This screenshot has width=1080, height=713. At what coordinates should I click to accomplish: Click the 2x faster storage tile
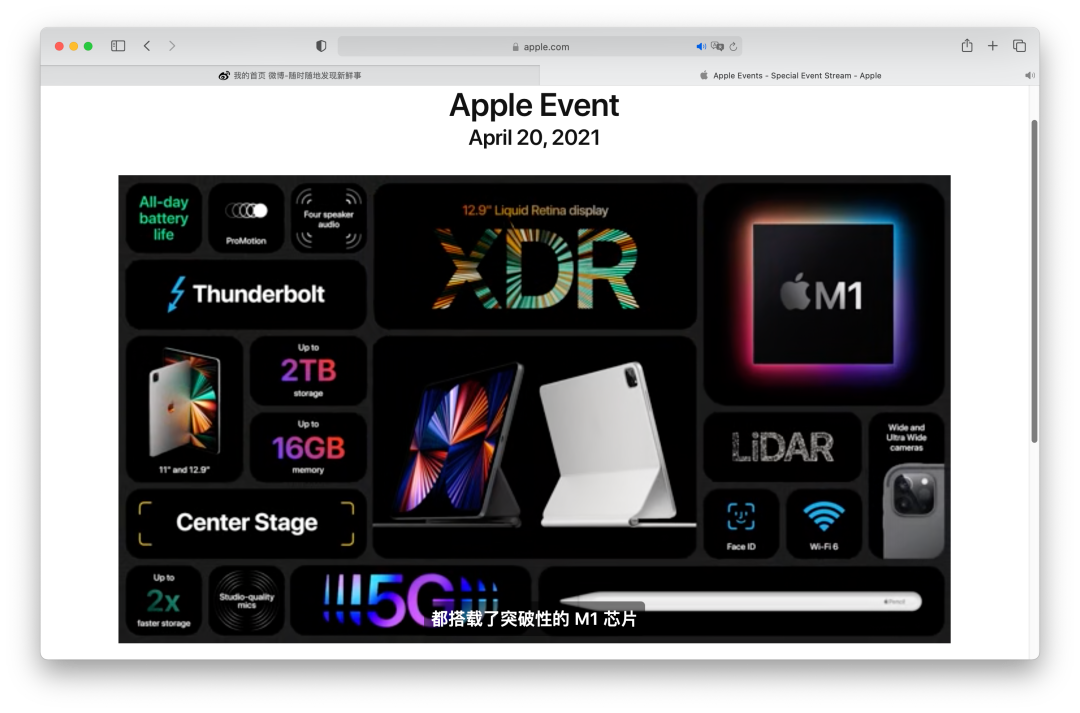(163, 600)
